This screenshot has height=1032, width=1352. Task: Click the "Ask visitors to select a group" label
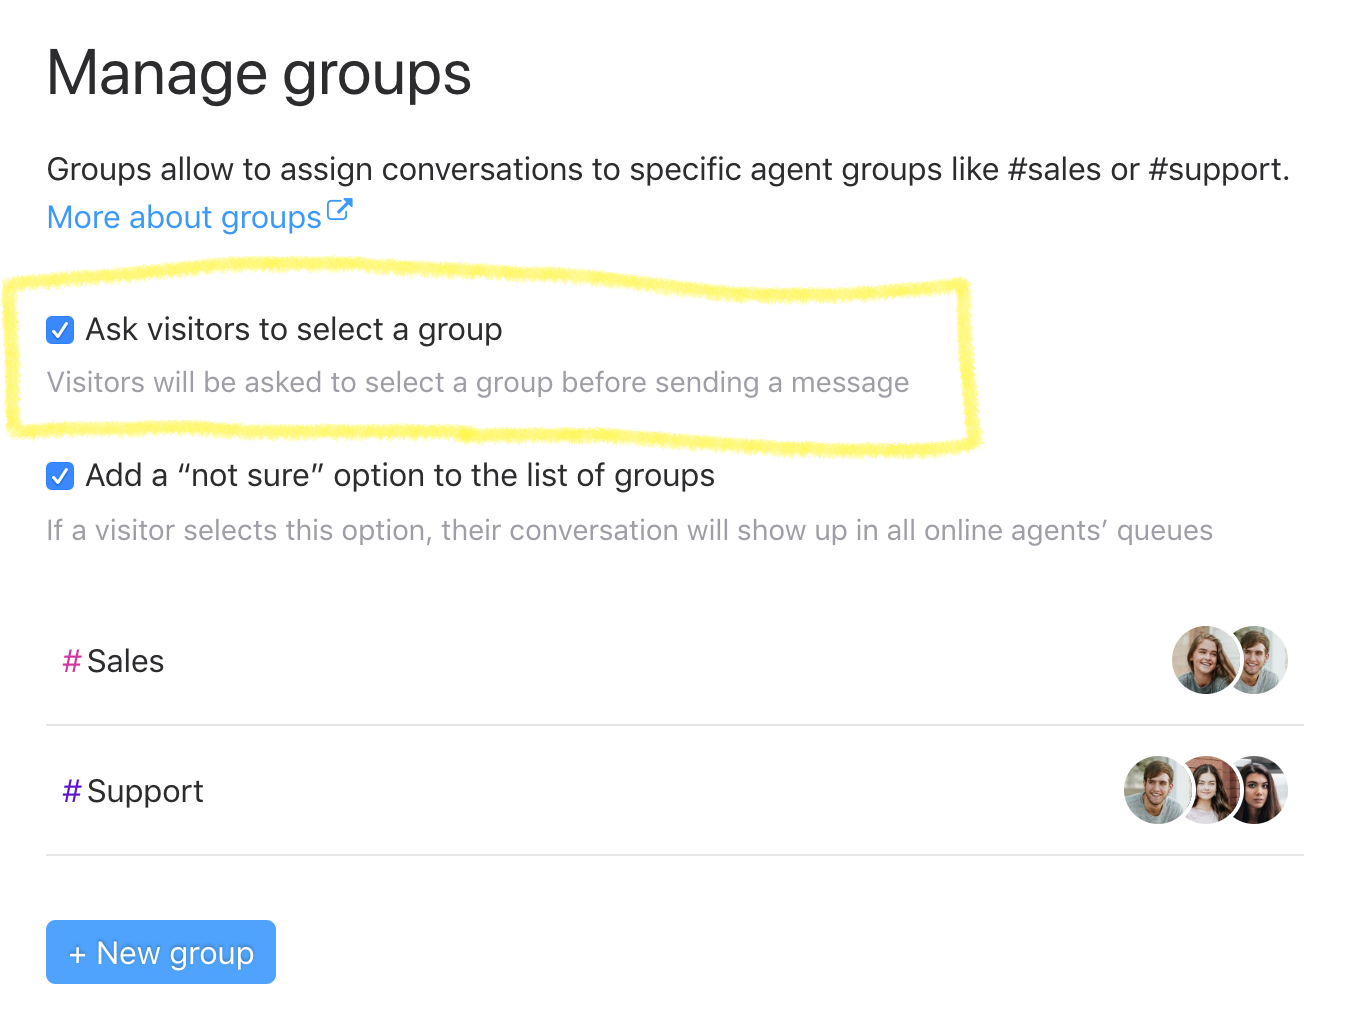coord(293,330)
